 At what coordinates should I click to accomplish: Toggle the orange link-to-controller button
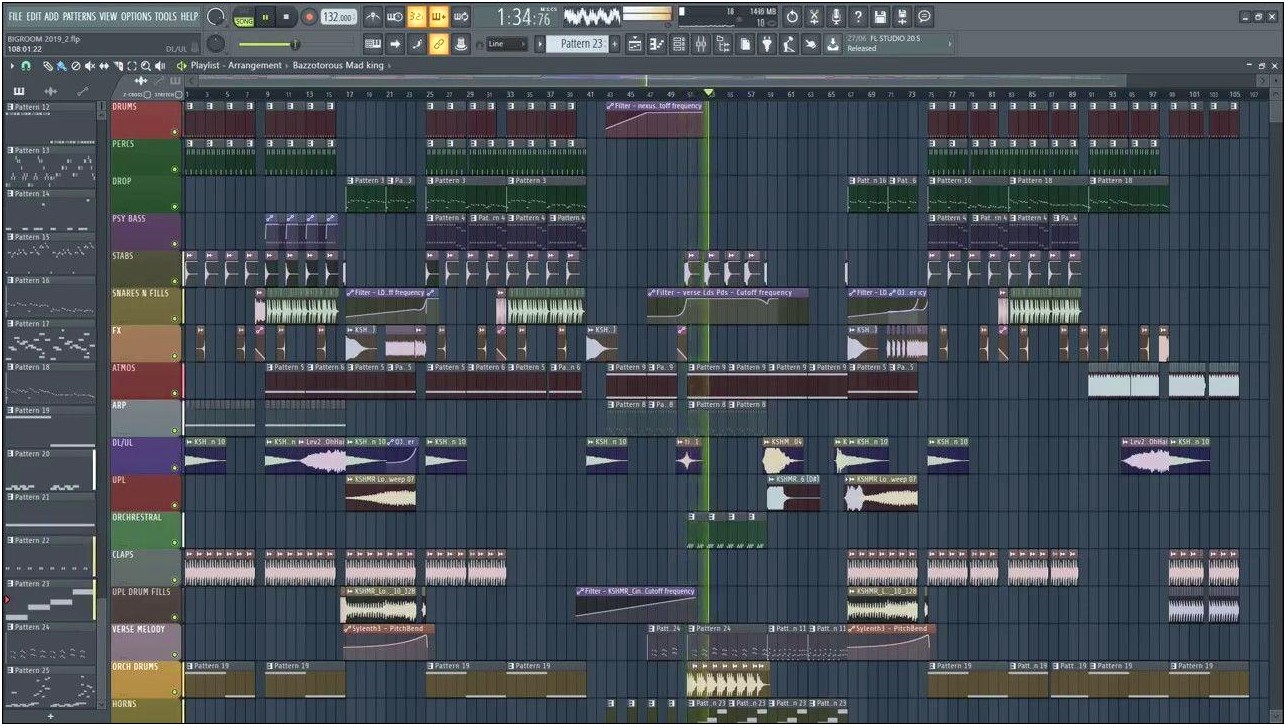tap(439, 44)
